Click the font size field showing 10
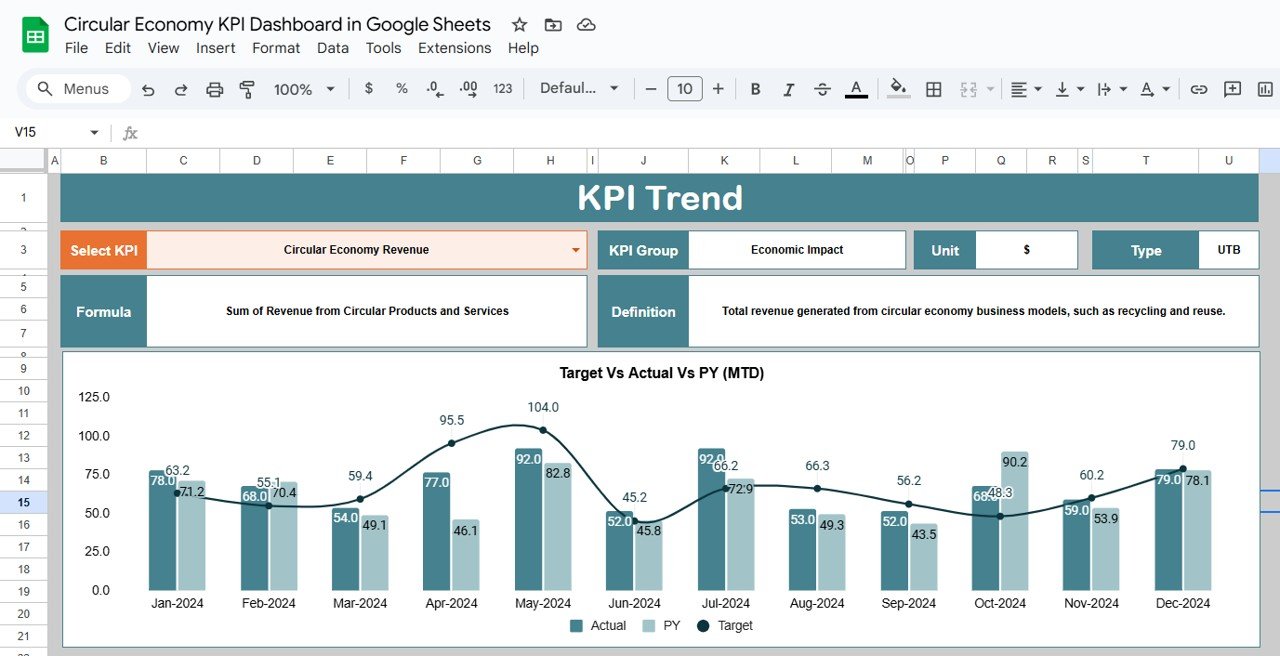1280x656 pixels. (685, 88)
